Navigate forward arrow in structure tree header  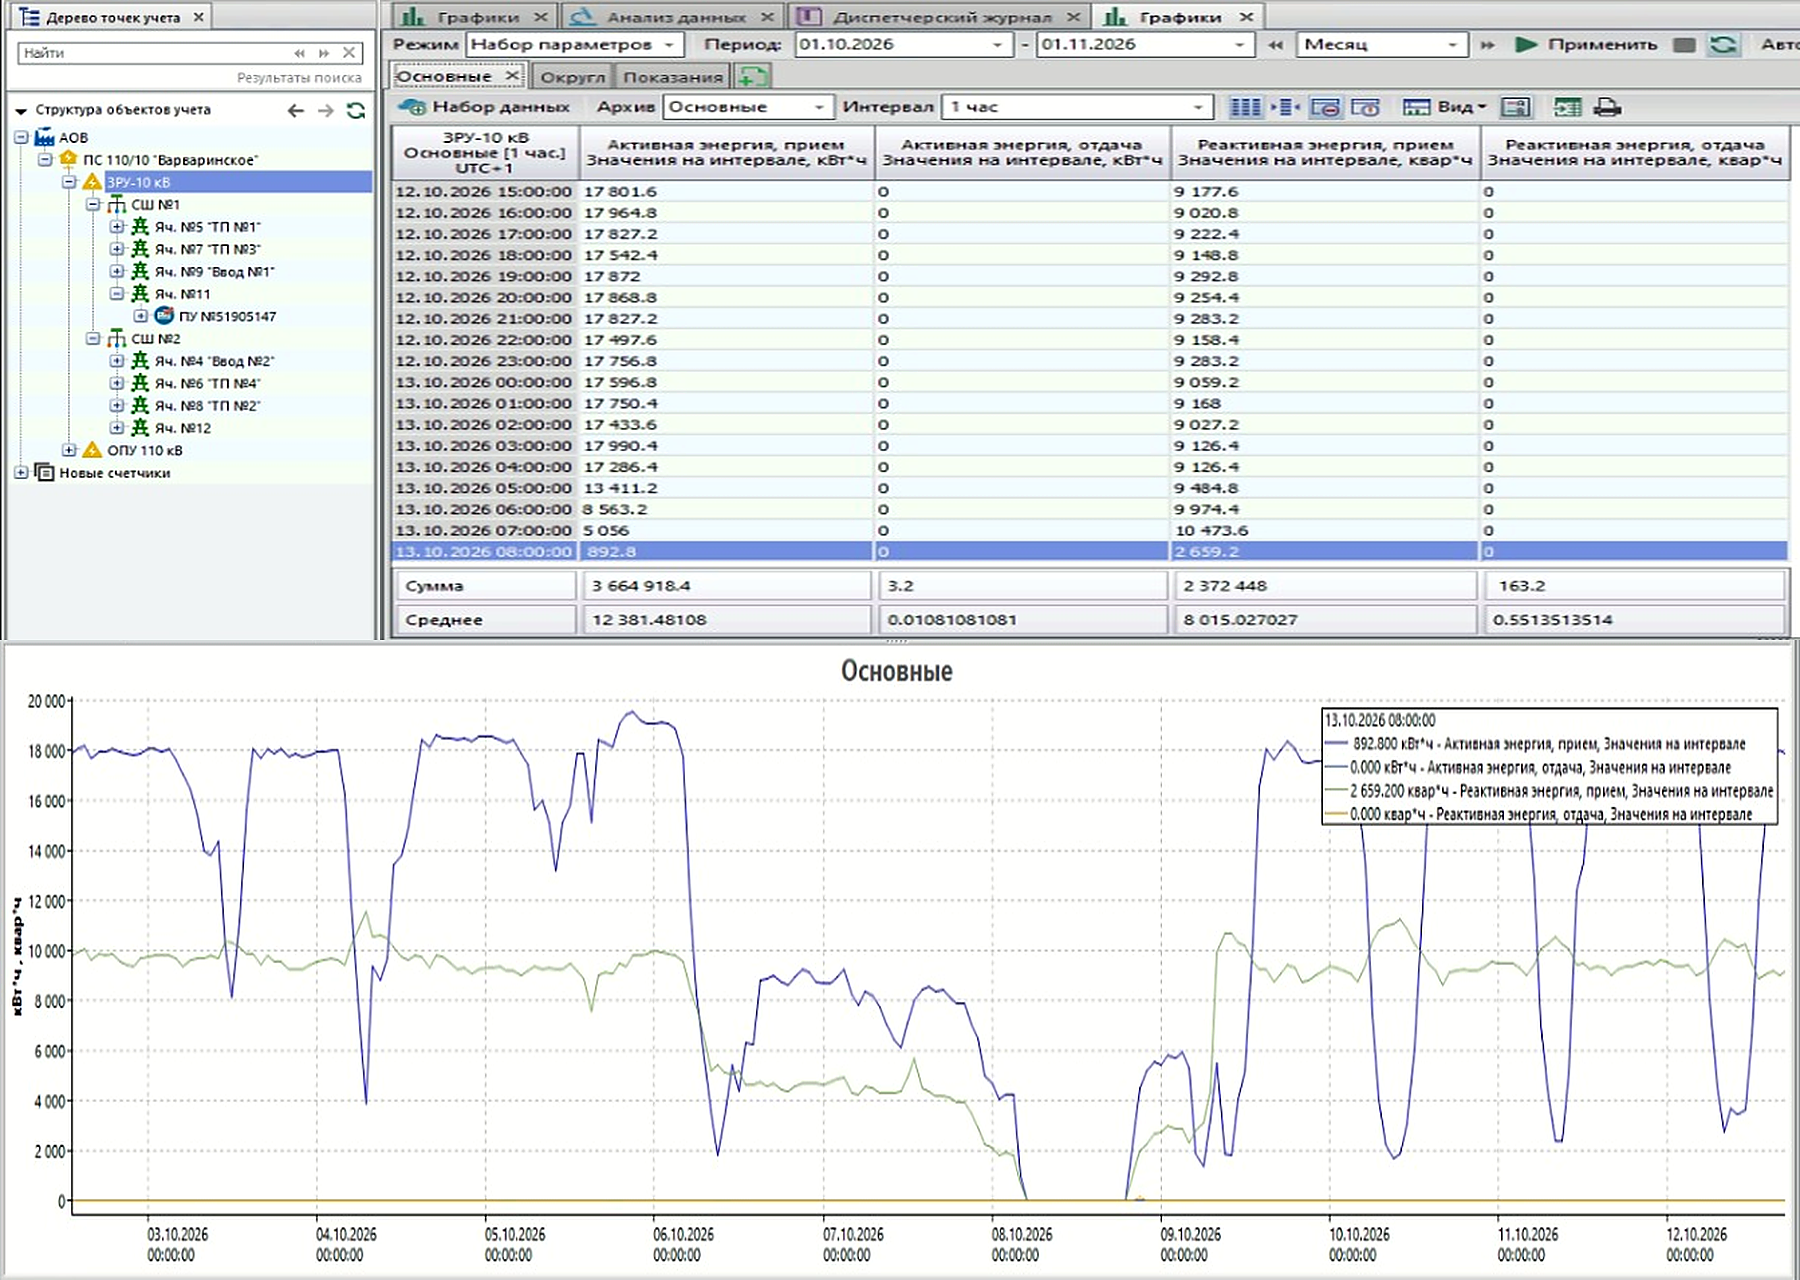pos(326,110)
